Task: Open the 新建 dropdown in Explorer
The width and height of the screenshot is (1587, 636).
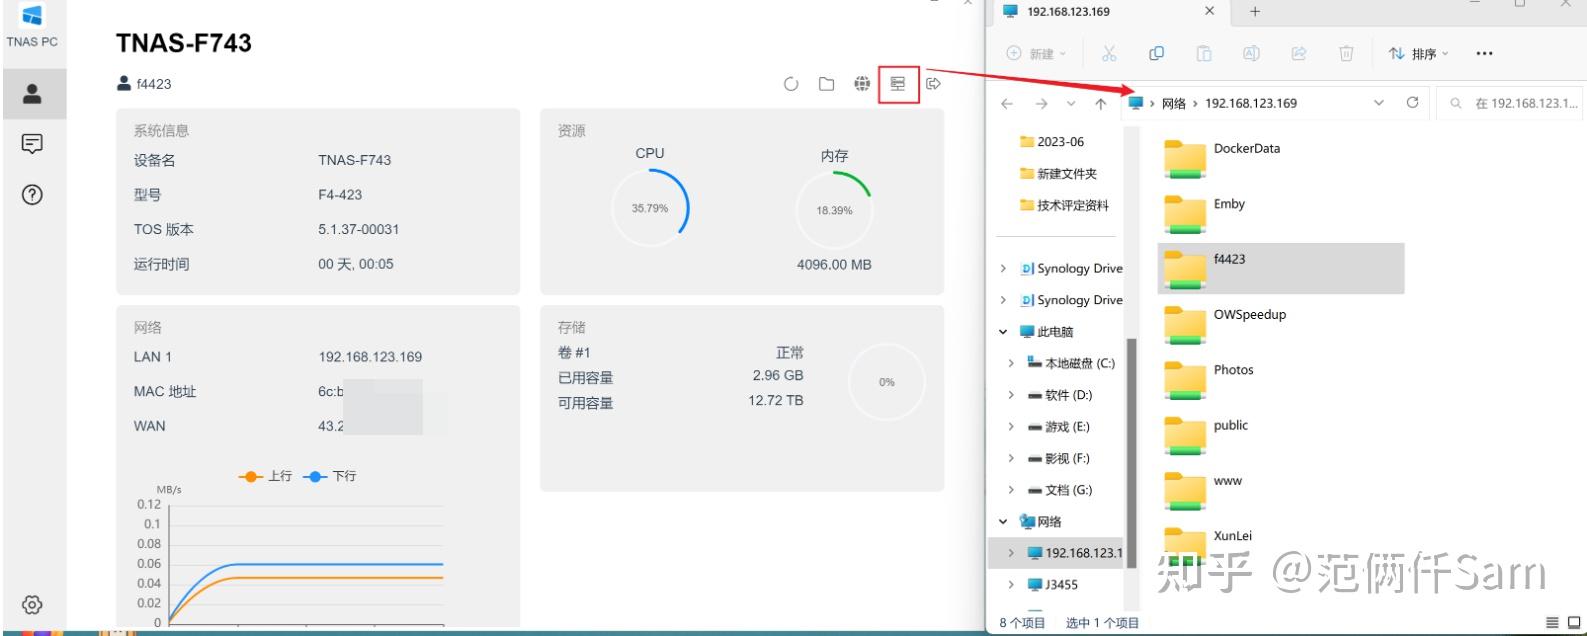Action: (1037, 54)
